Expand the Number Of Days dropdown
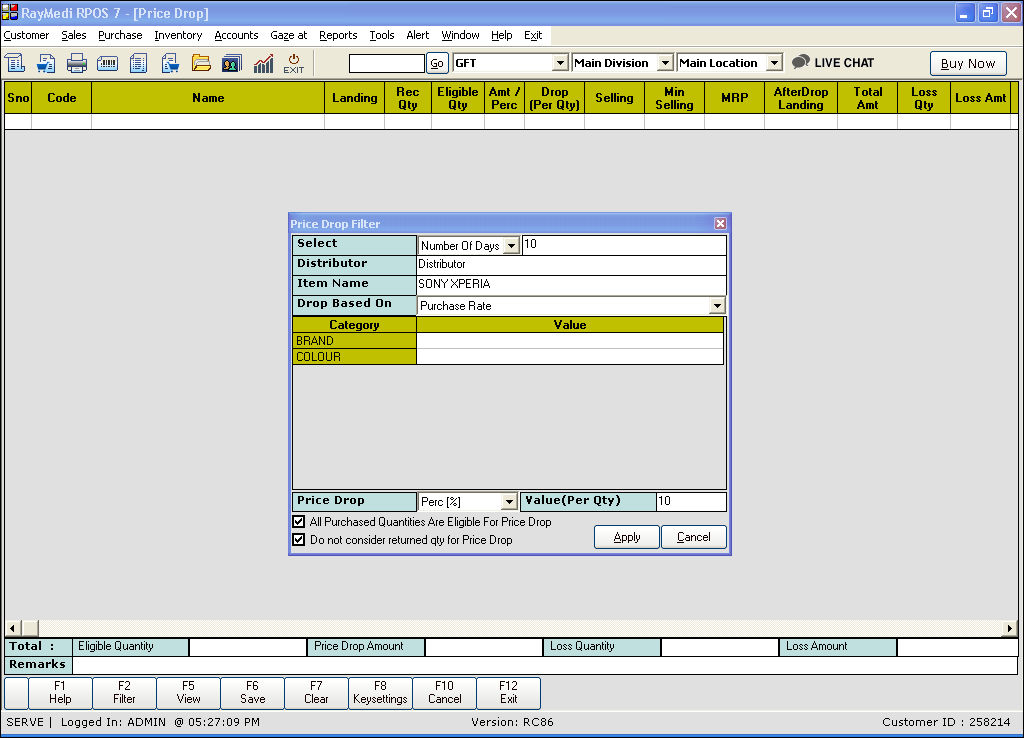1024x738 pixels. tap(510, 246)
